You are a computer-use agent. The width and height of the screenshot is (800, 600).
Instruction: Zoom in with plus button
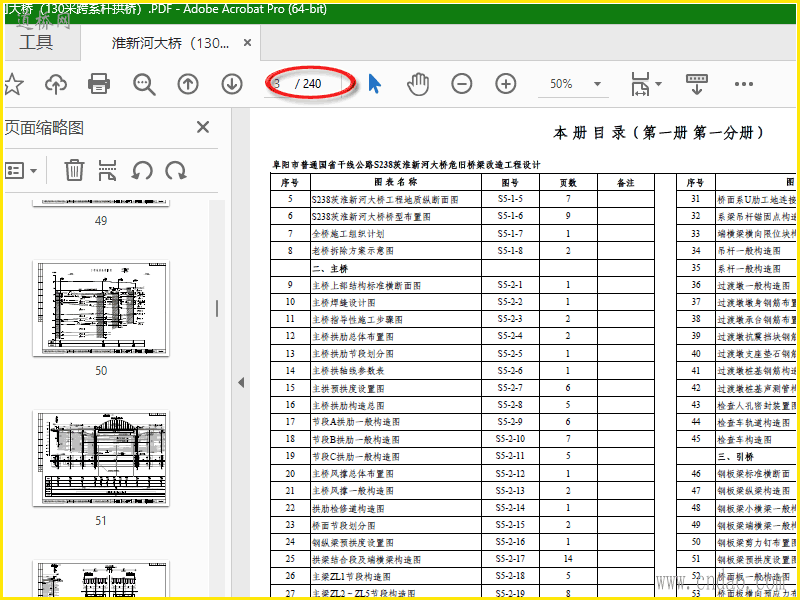(x=506, y=84)
